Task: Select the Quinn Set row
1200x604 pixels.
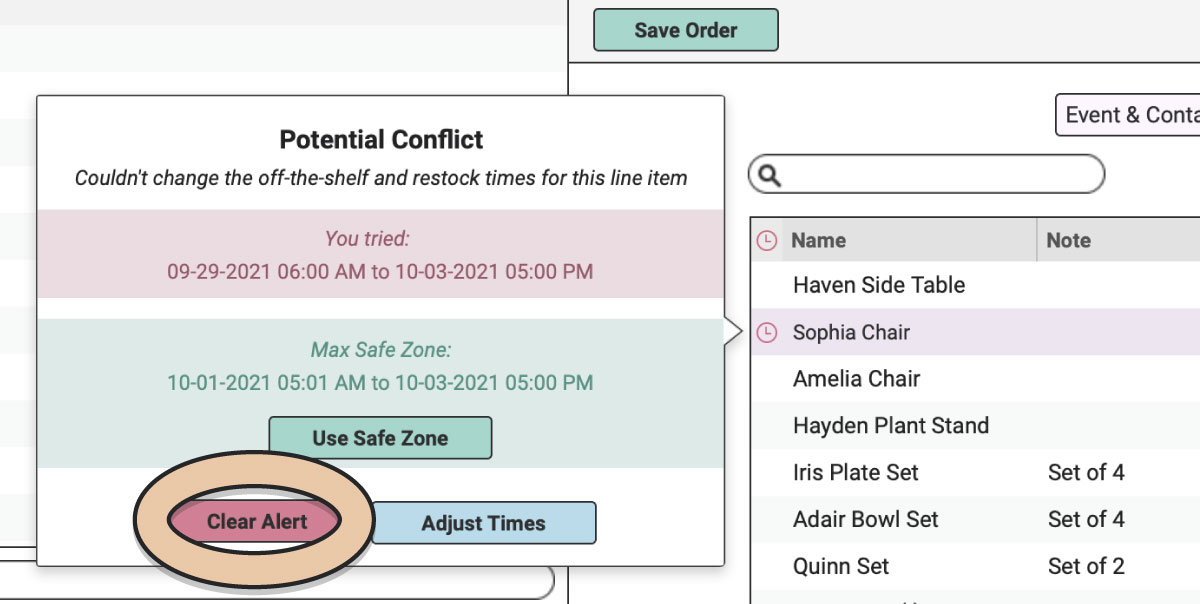Action: 975,567
